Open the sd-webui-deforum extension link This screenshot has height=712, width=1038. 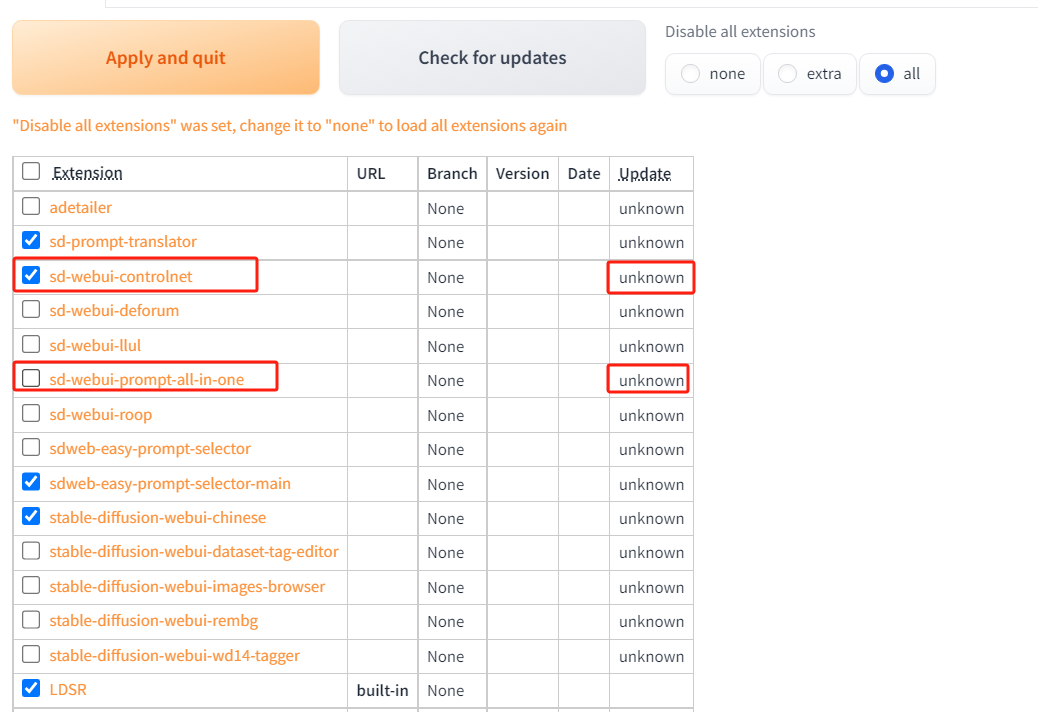click(x=114, y=311)
